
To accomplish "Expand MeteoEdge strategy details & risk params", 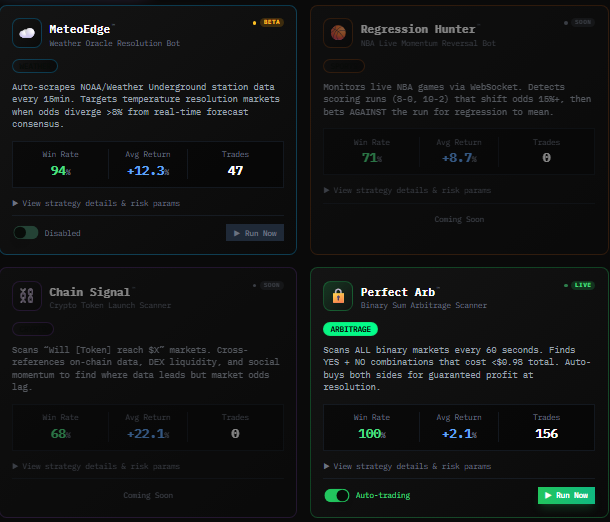I will point(96,203).
